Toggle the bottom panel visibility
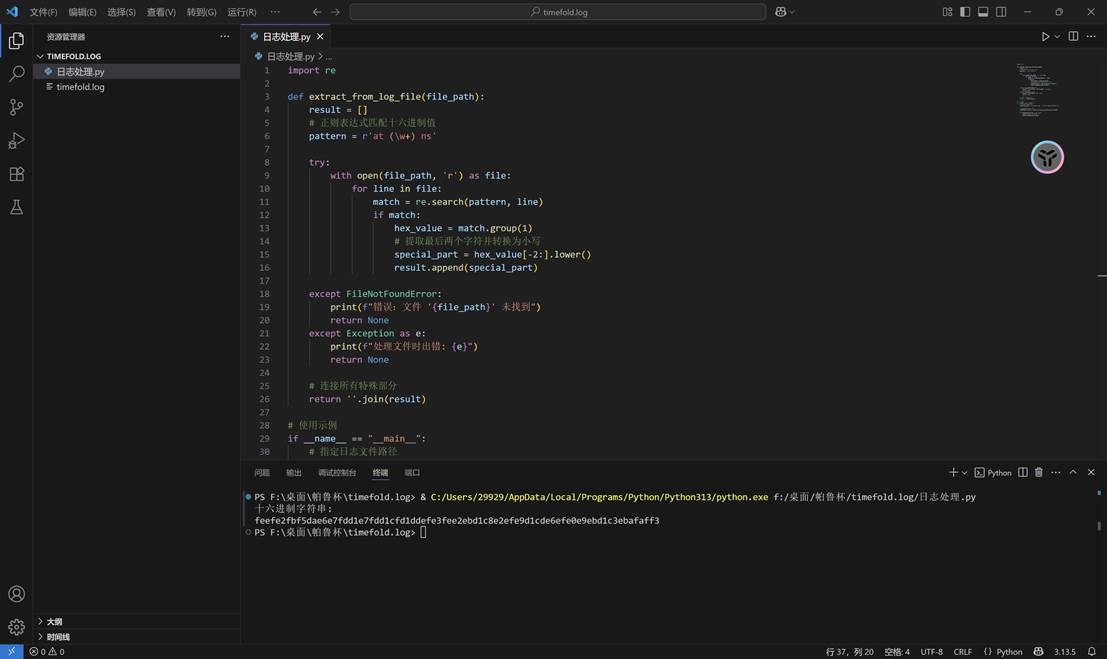This screenshot has height=659, width=1107. tap(985, 11)
